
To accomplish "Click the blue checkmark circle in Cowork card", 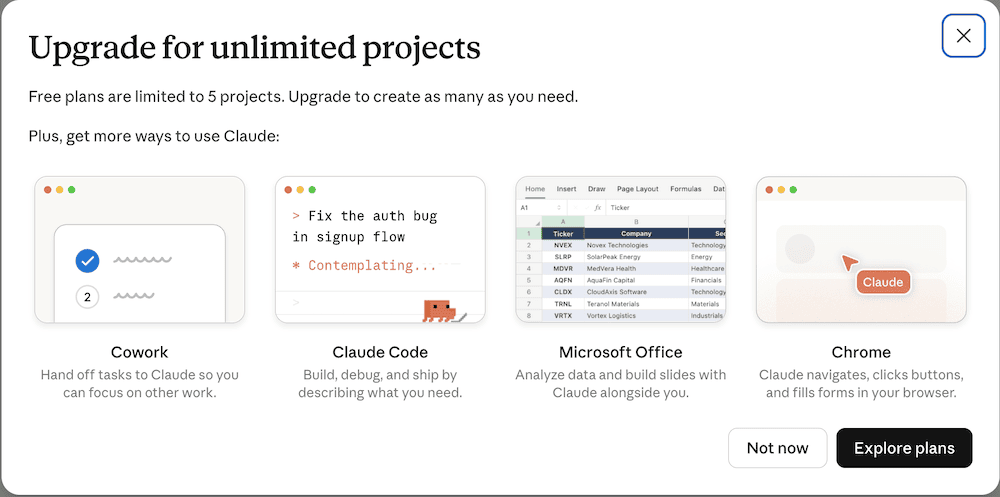I will 87,260.
